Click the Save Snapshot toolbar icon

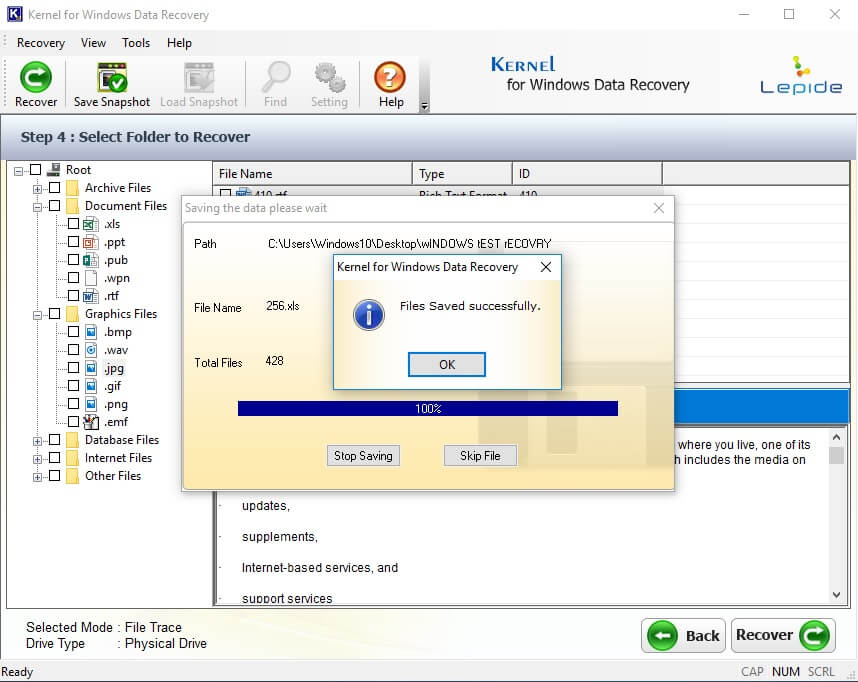(x=112, y=77)
